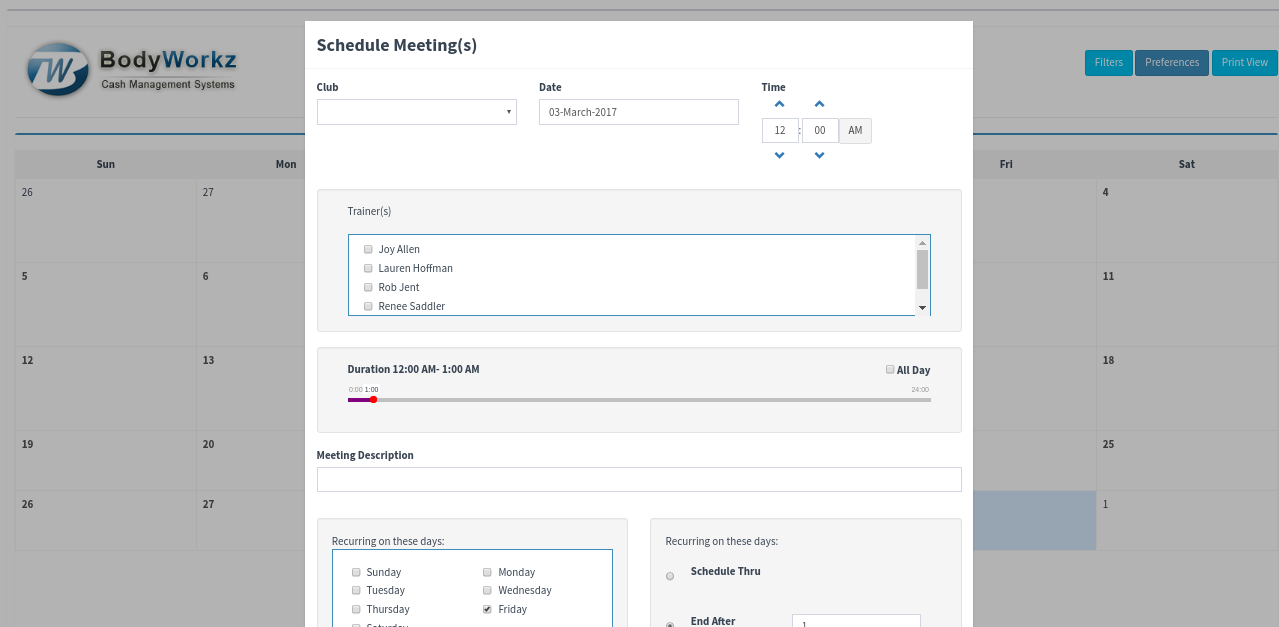Check the Sunday recurring checkbox
The image size is (1279, 627).
(356, 572)
